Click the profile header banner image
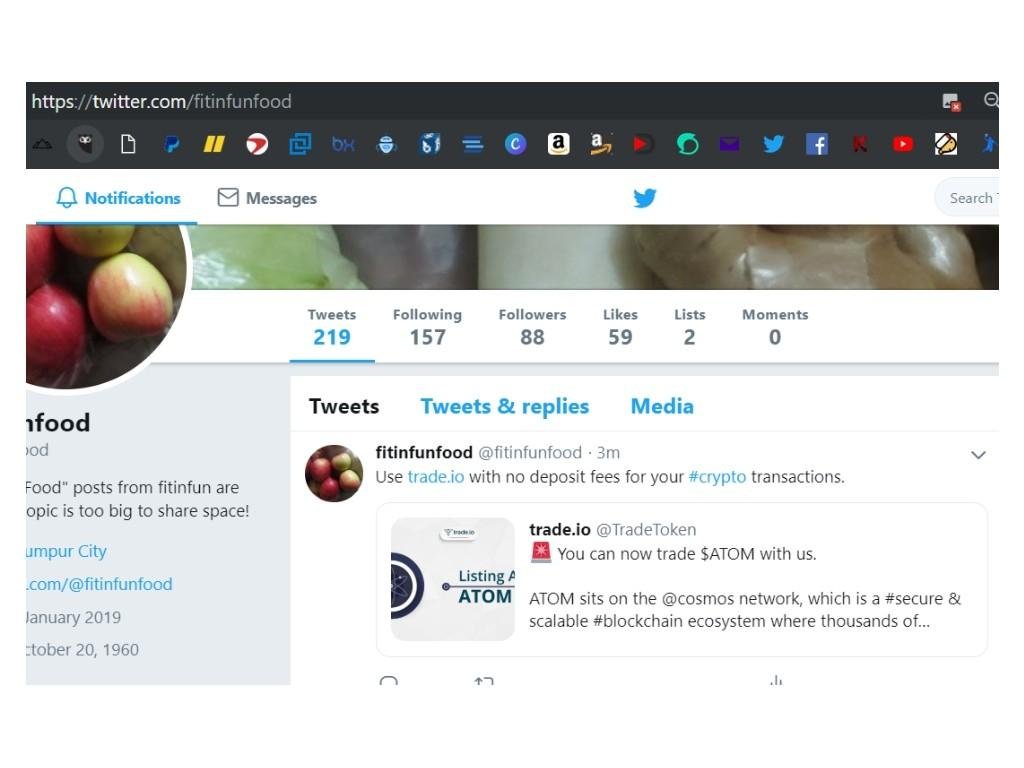1024x768 pixels. [x=594, y=257]
